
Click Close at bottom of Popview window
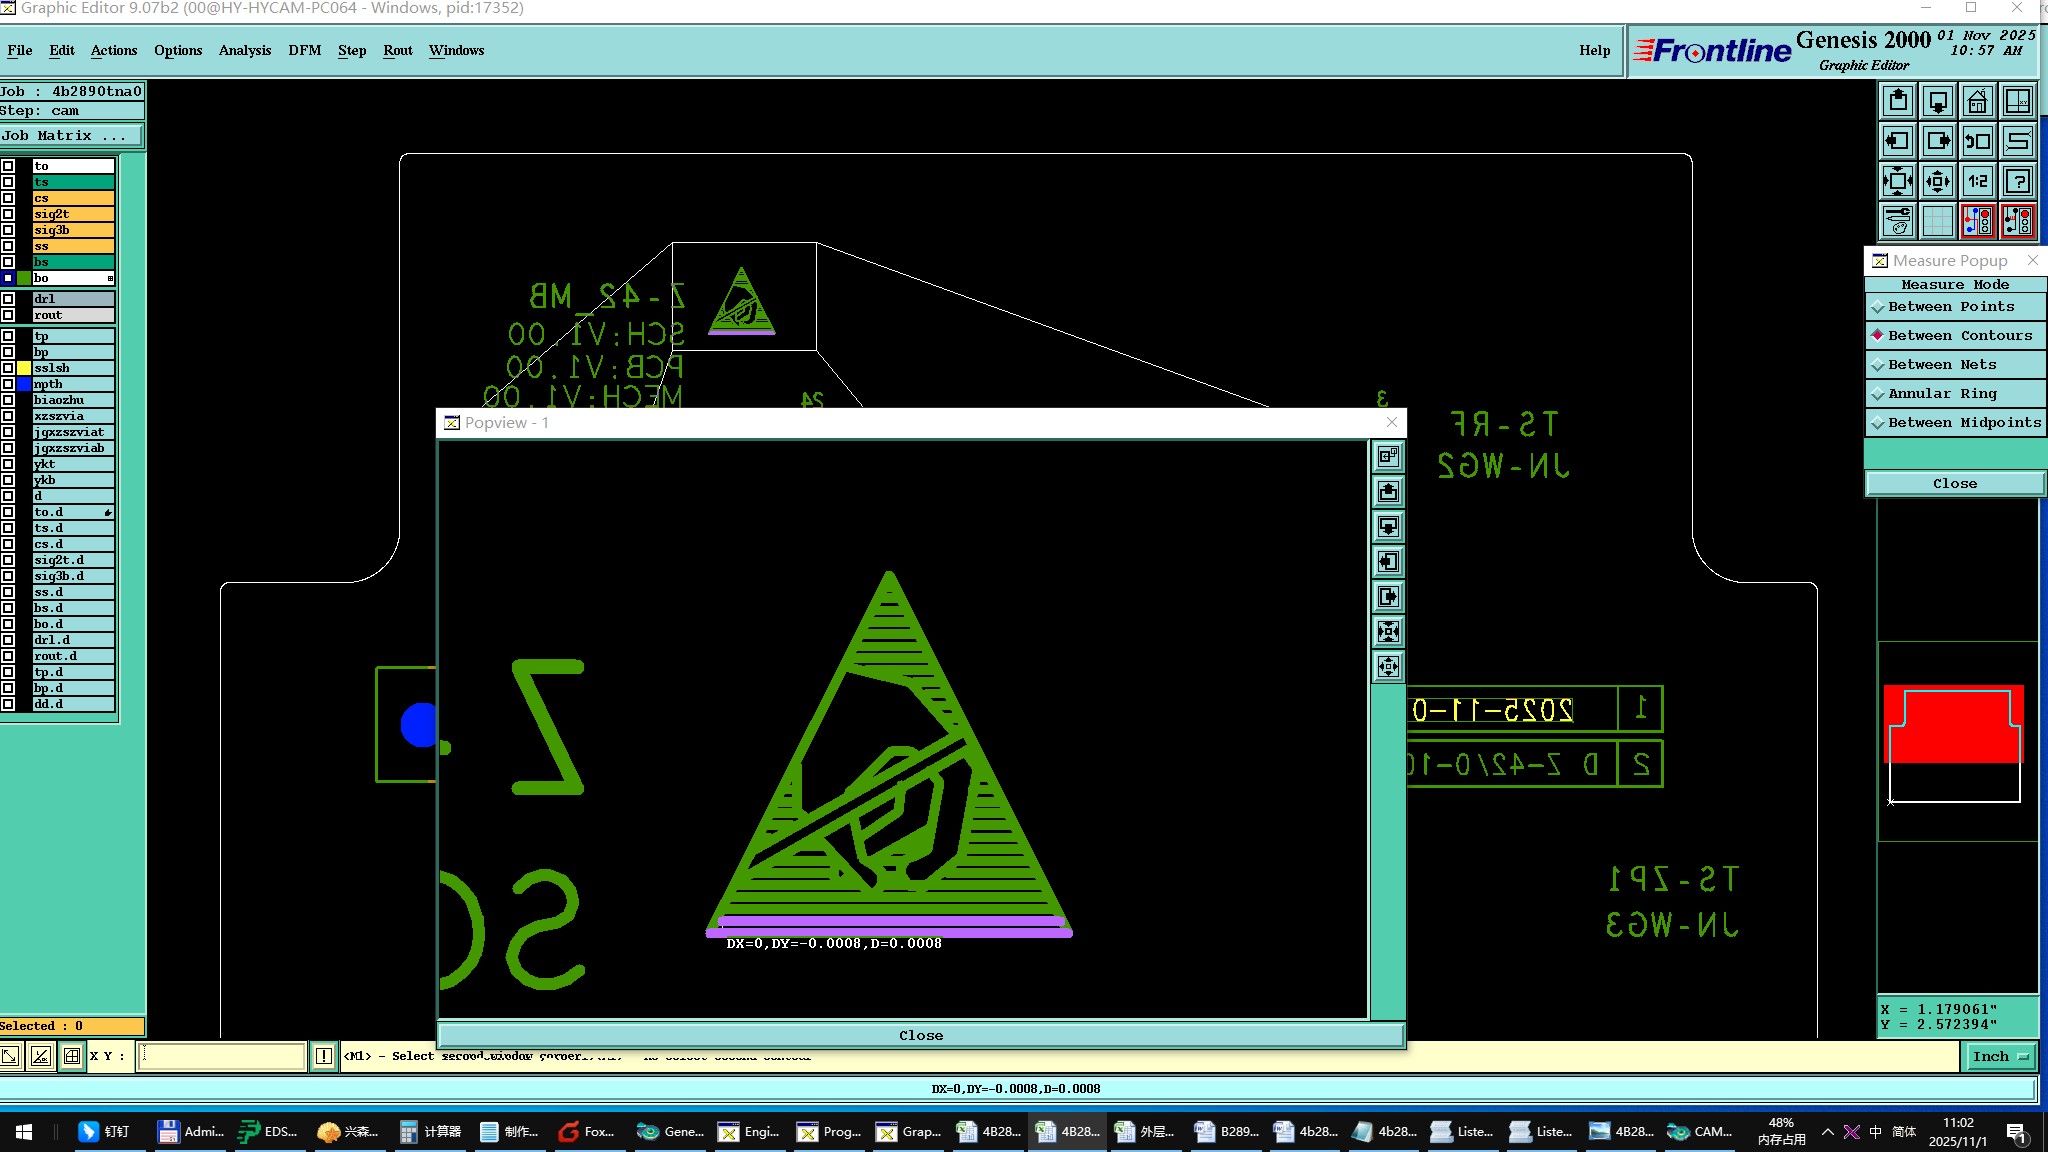pyautogui.click(x=920, y=1035)
